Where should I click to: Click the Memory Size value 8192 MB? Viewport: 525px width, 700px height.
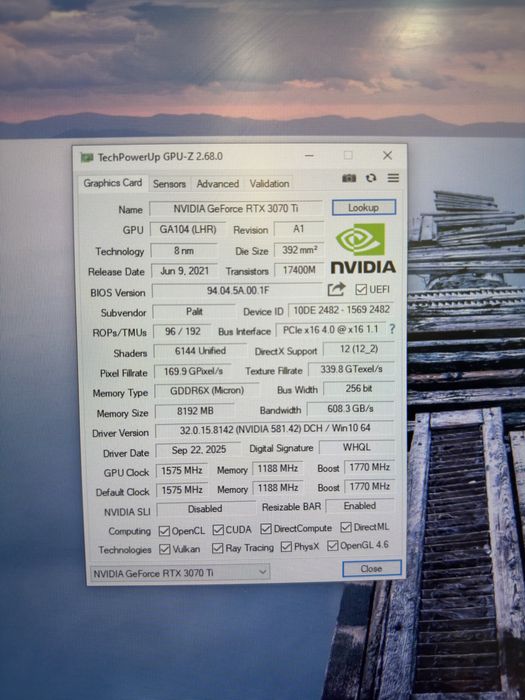click(195, 411)
